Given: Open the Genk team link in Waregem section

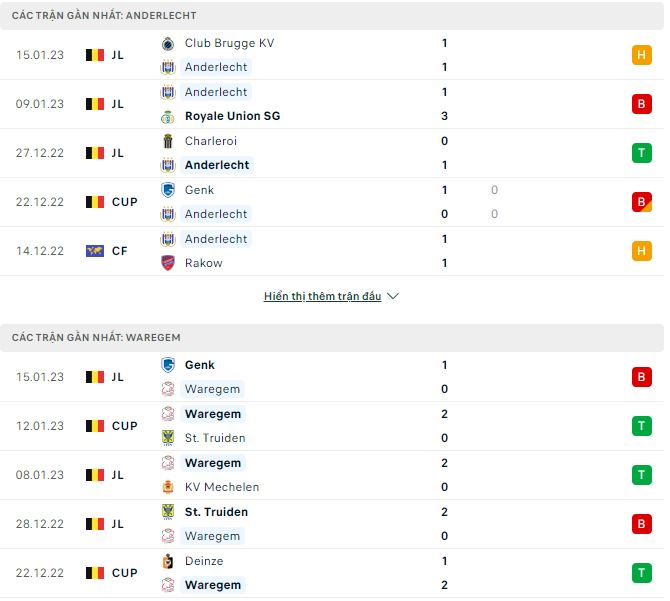Looking at the screenshot, I should [x=200, y=365].
